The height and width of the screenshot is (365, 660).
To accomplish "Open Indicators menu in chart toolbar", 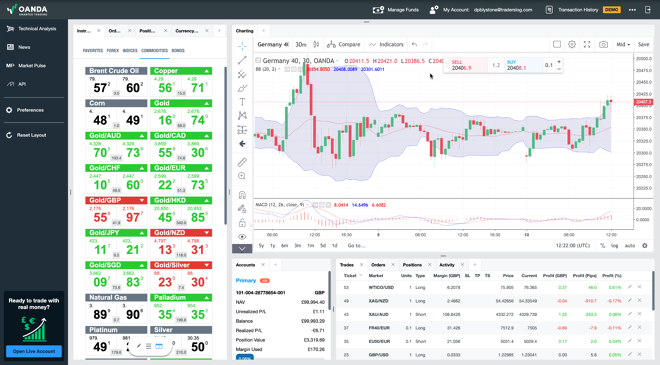I will [386, 44].
